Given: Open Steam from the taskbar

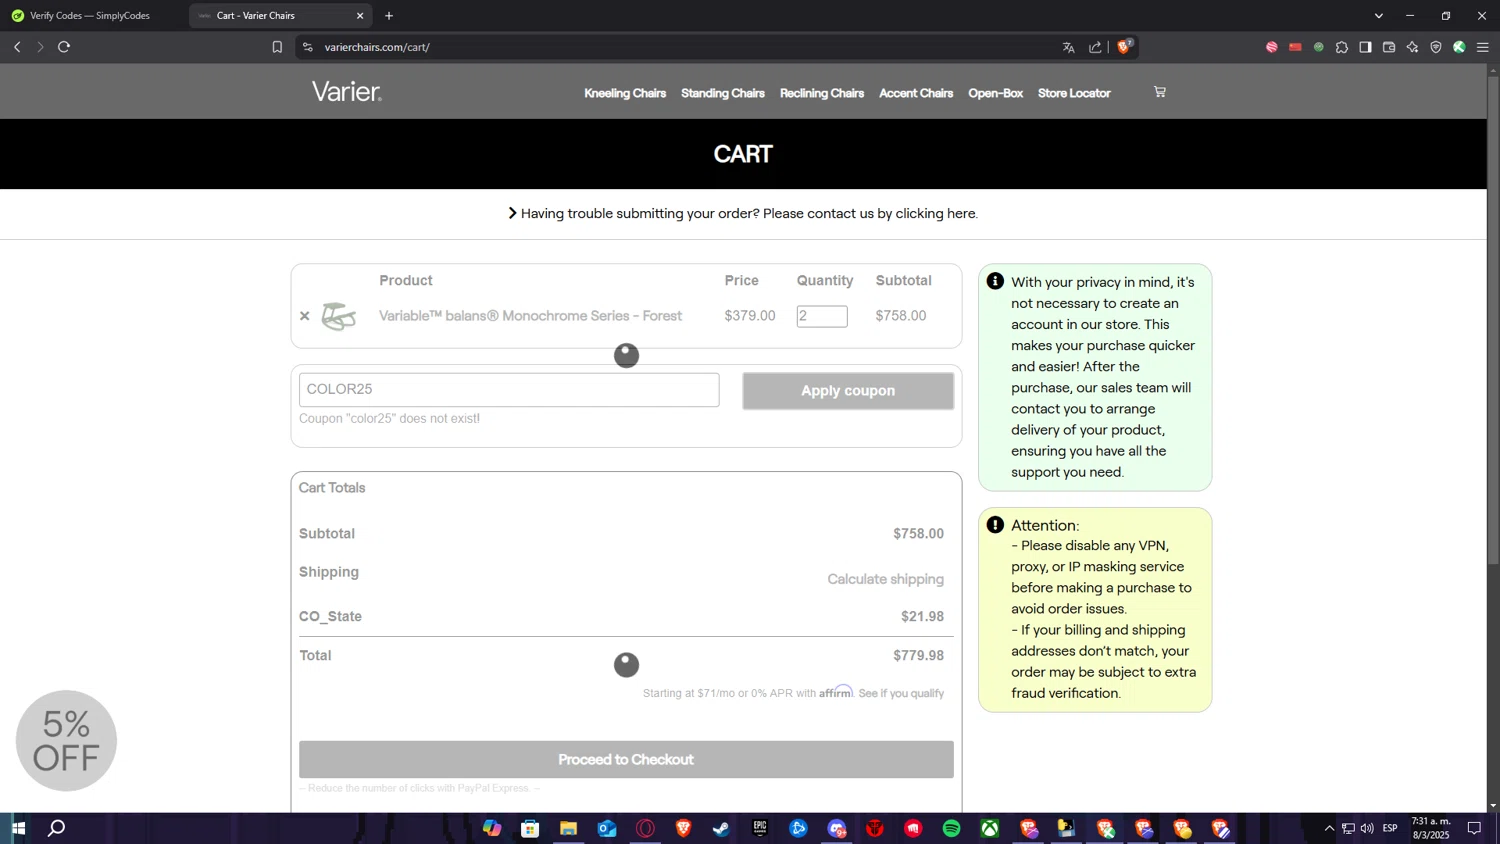Looking at the screenshot, I should click(721, 828).
